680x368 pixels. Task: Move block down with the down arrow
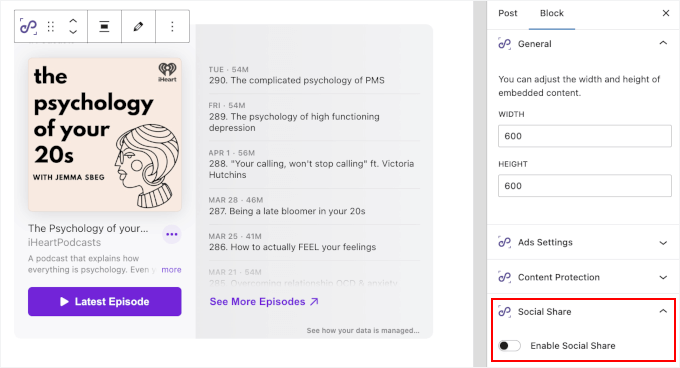(73, 32)
